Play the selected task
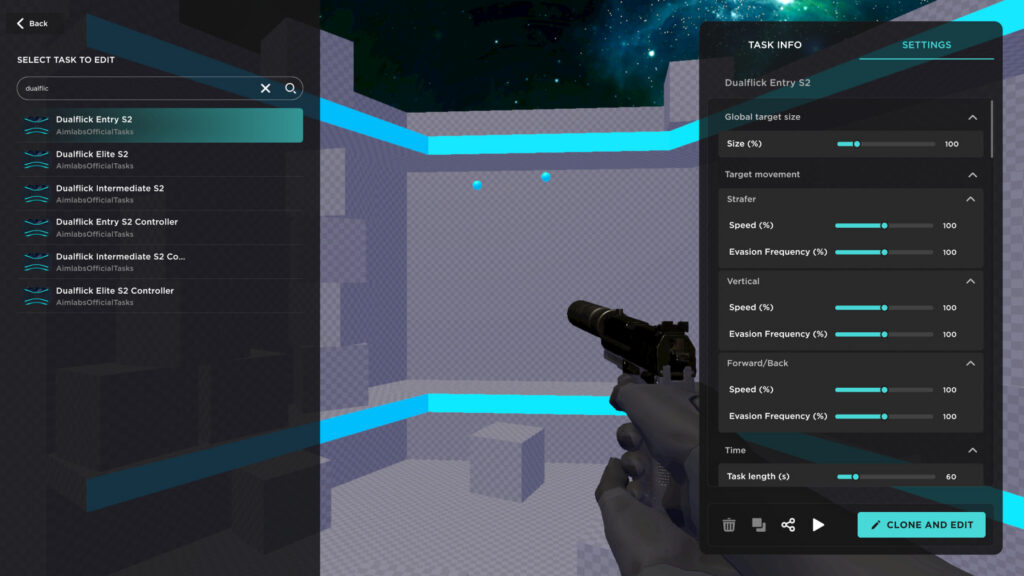 click(818, 525)
